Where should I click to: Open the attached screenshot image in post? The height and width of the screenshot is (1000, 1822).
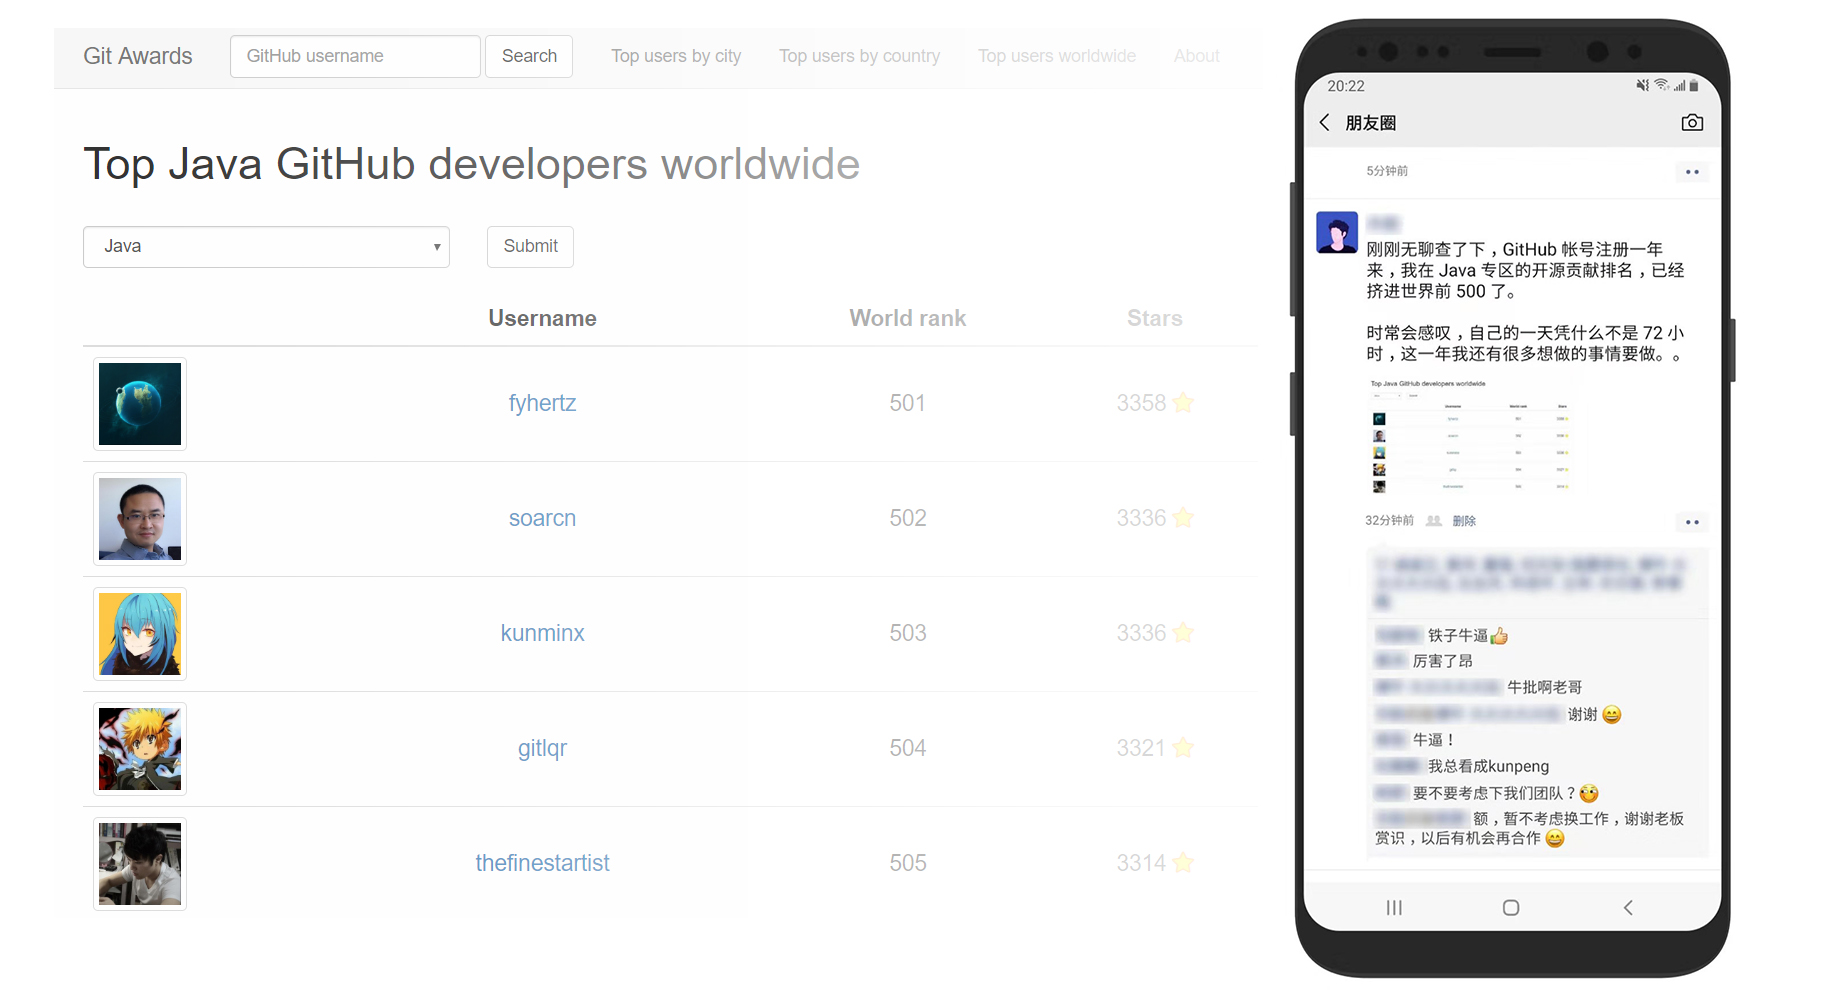pyautogui.click(x=1470, y=436)
